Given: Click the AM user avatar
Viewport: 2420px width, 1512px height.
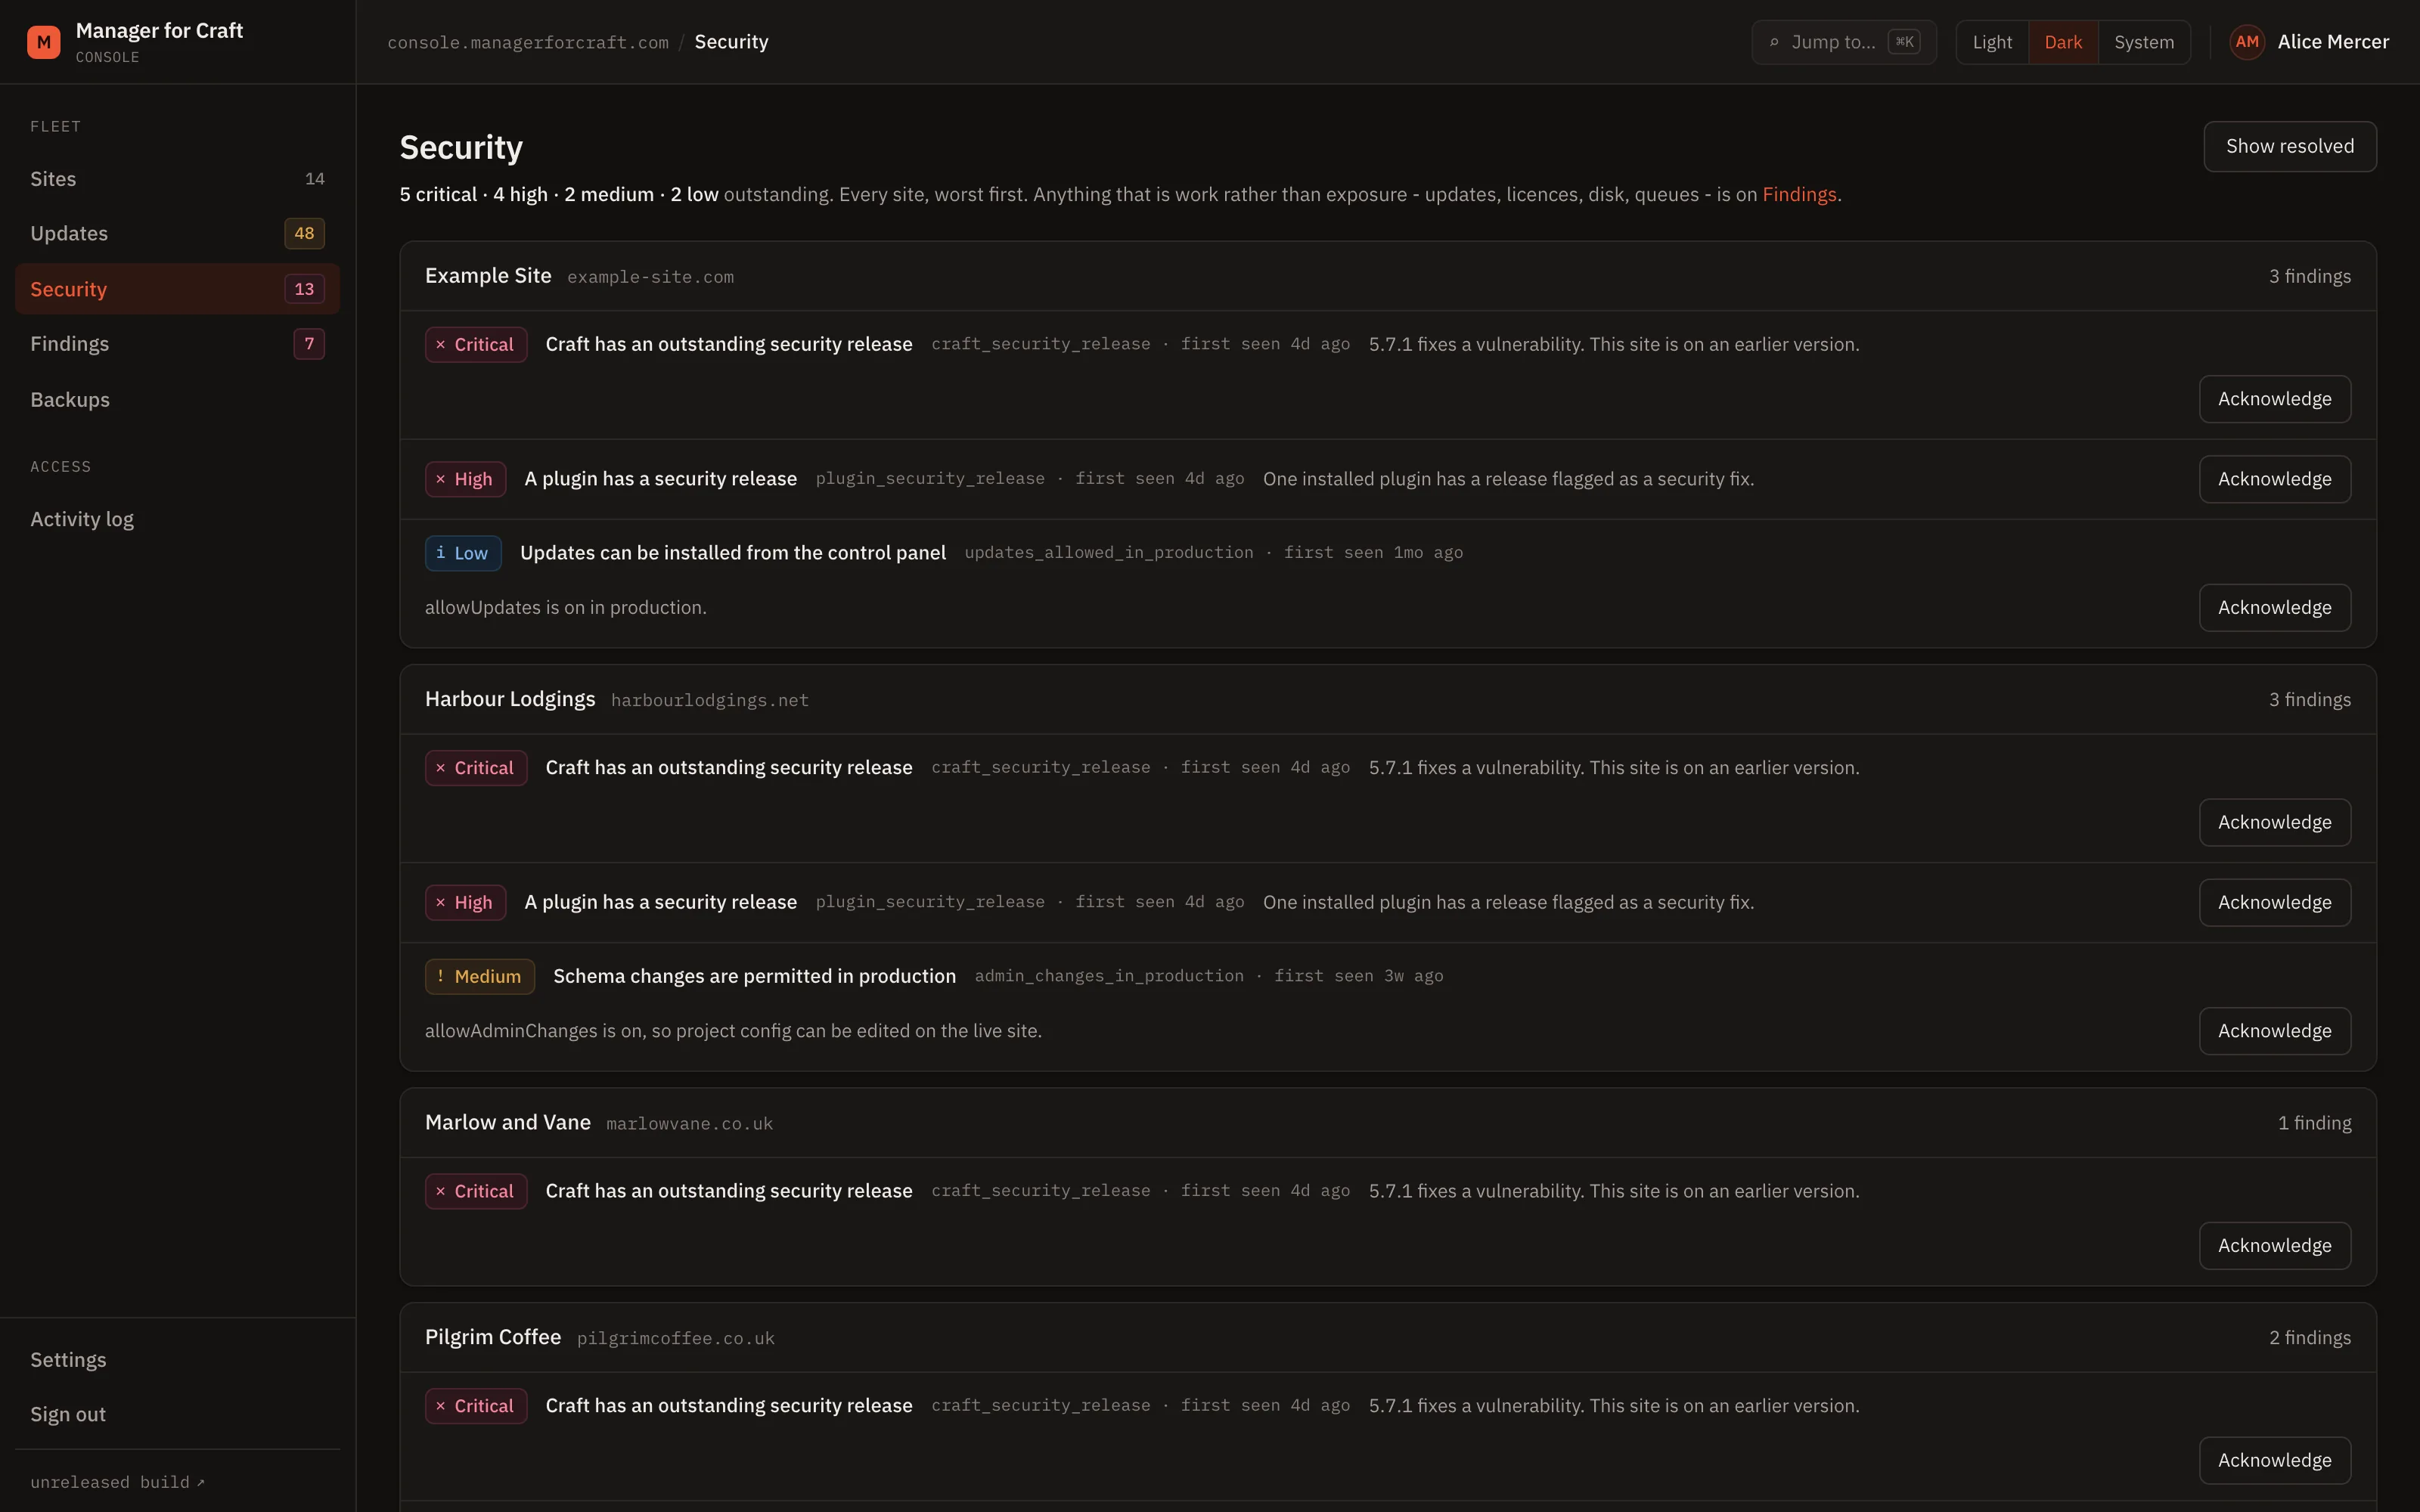Looking at the screenshot, I should click(2247, 42).
